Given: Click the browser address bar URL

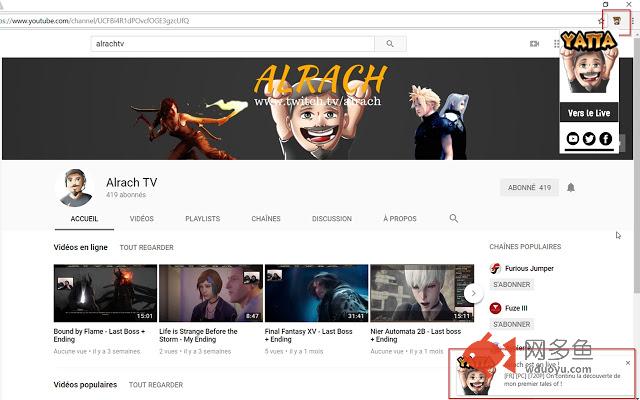Looking at the screenshot, I should 95,21.
